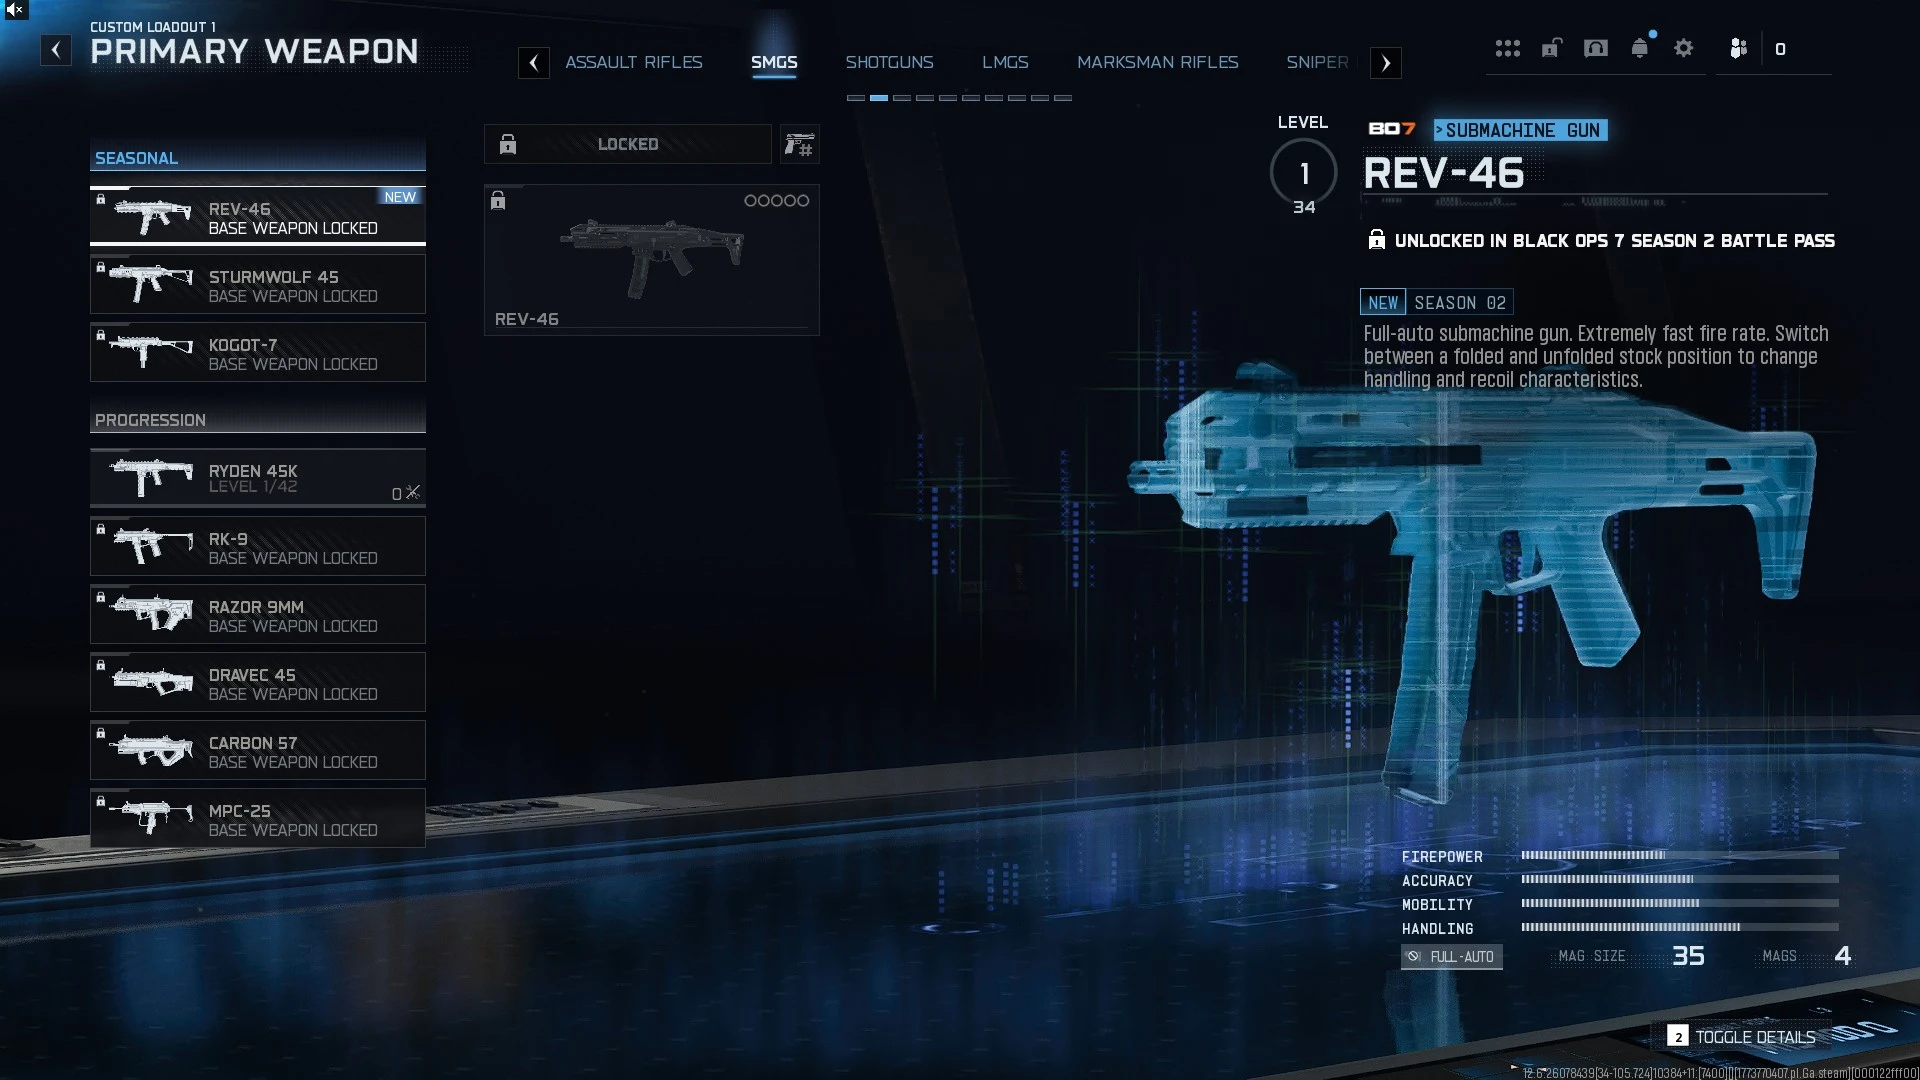Toggle the Full-Auto fire mode badge
This screenshot has width=1920, height=1080.
pyautogui.click(x=1452, y=957)
